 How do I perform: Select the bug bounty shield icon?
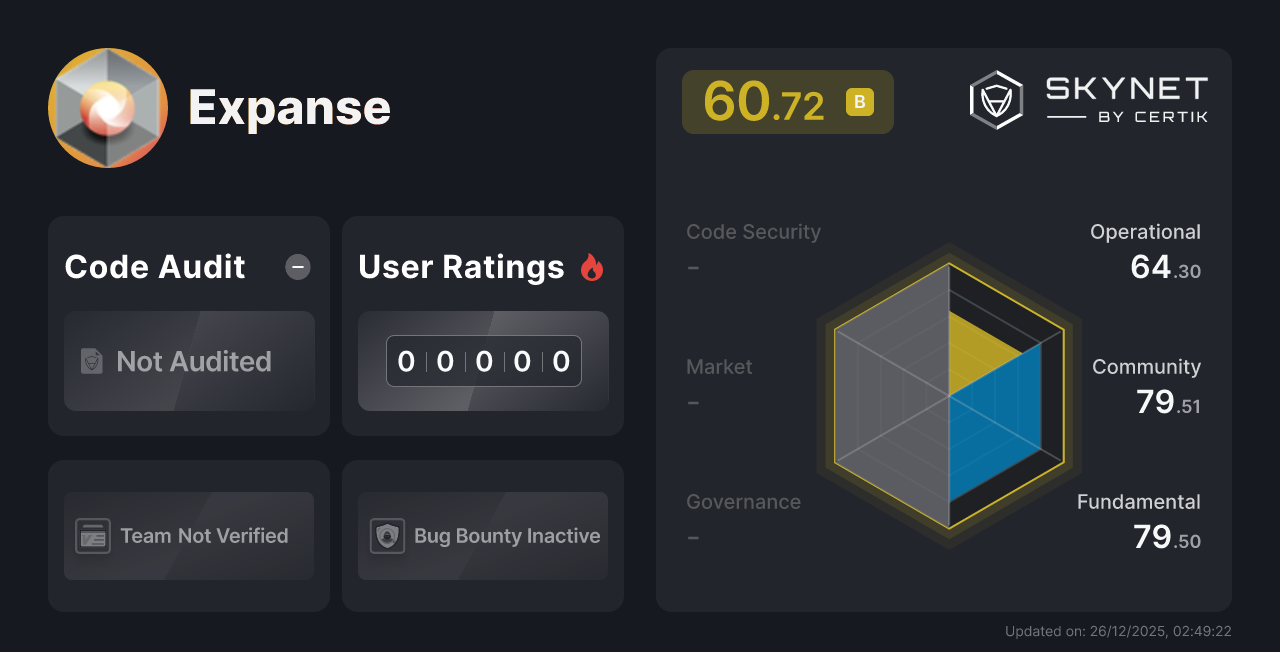(388, 536)
